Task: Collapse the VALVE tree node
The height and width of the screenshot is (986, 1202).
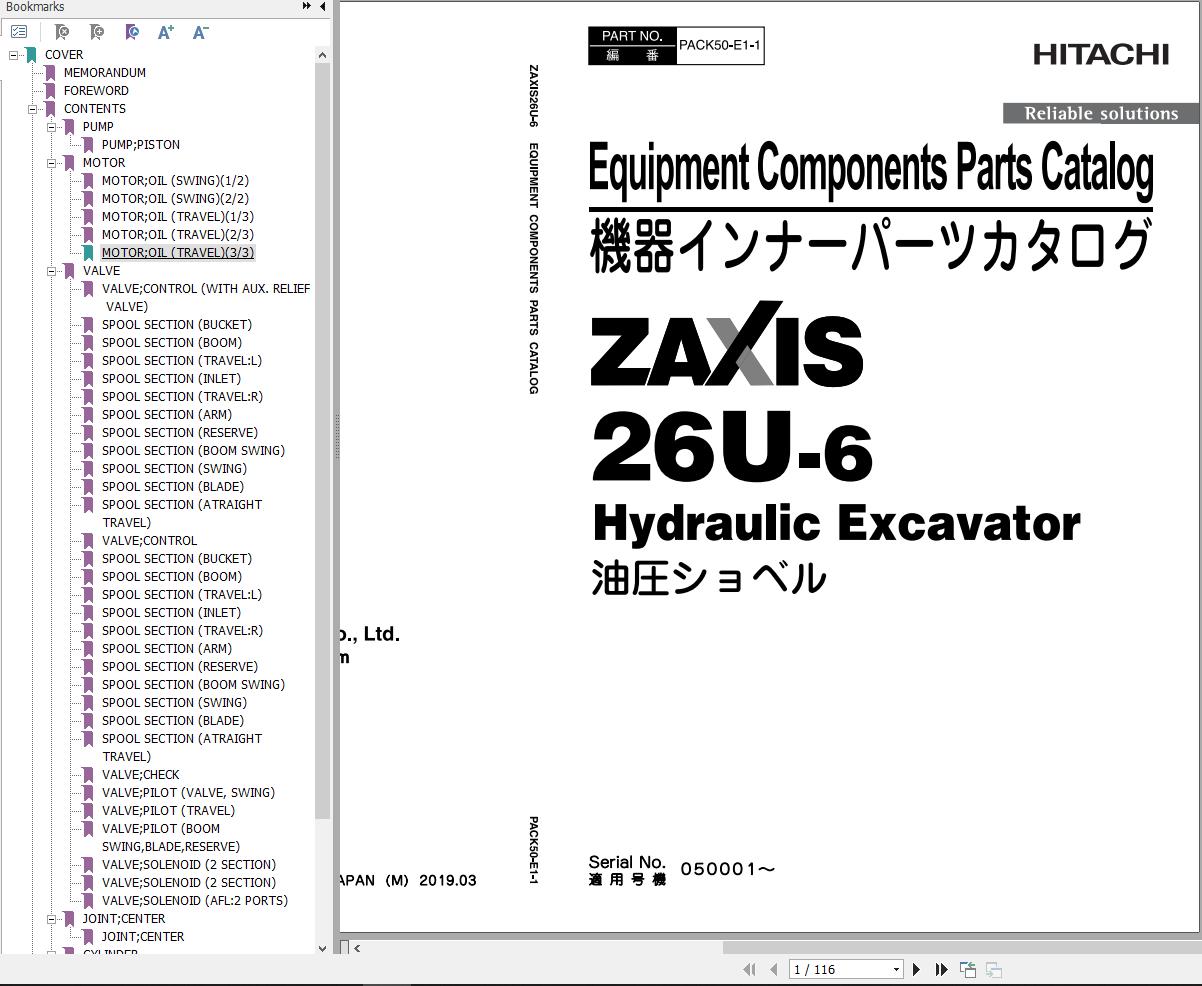Action: [52, 271]
